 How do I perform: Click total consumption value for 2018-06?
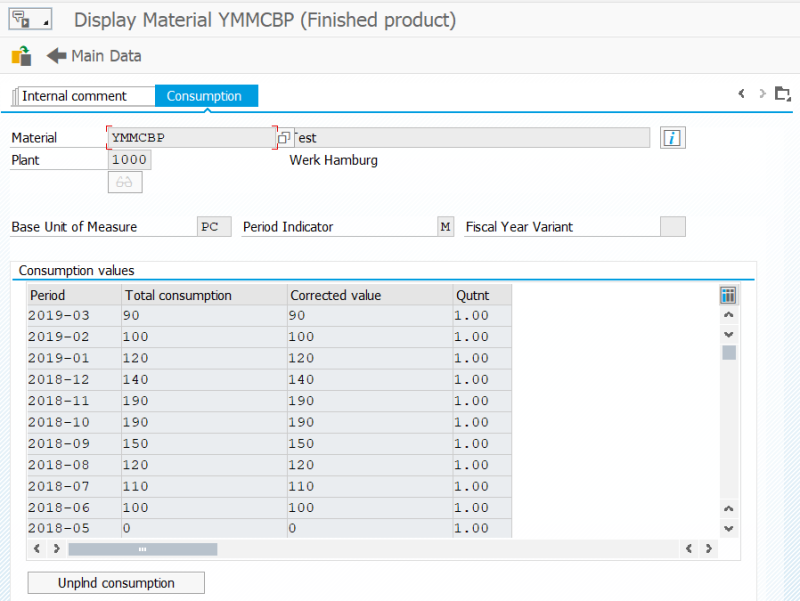click(x=205, y=508)
